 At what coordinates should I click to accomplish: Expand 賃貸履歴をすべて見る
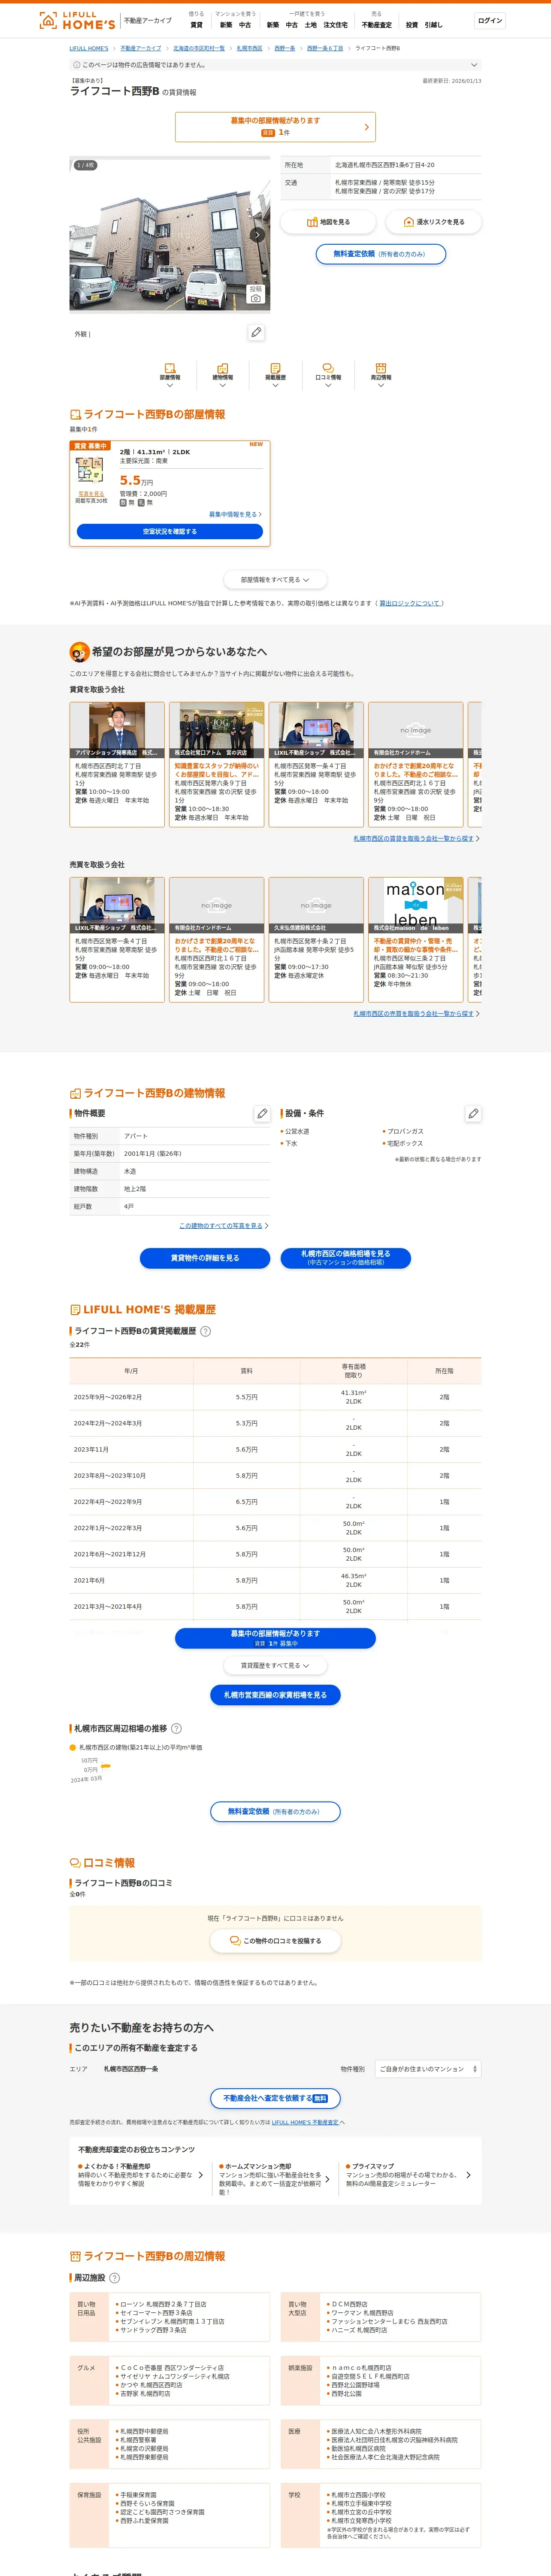(275, 1666)
